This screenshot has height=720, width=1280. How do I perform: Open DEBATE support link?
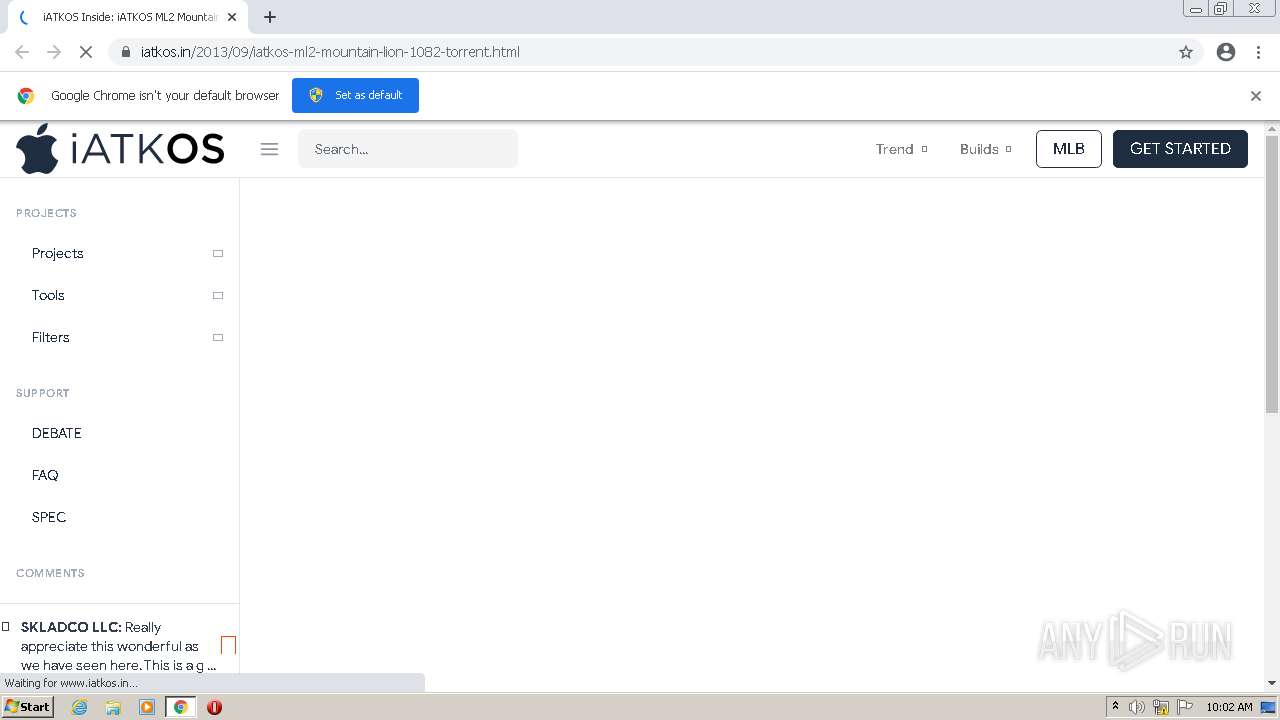coord(57,433)
